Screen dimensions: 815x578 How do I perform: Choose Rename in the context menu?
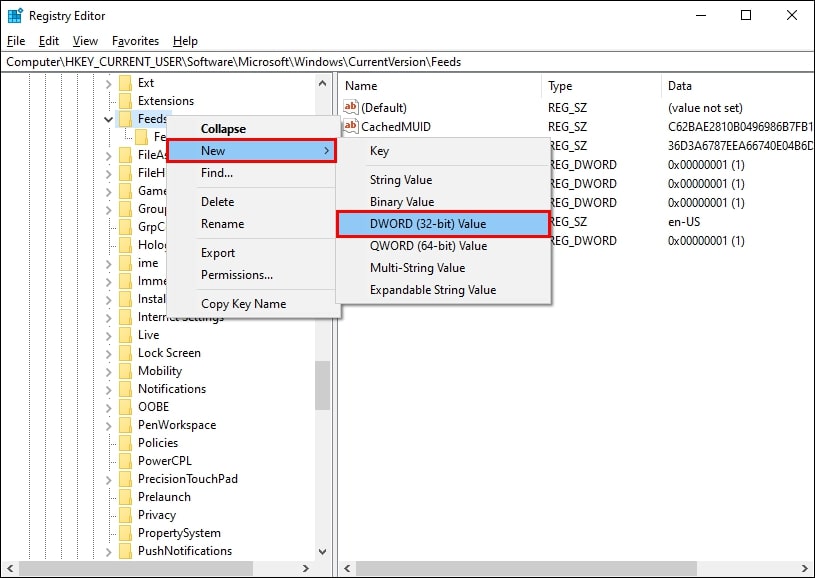[253, 224]
